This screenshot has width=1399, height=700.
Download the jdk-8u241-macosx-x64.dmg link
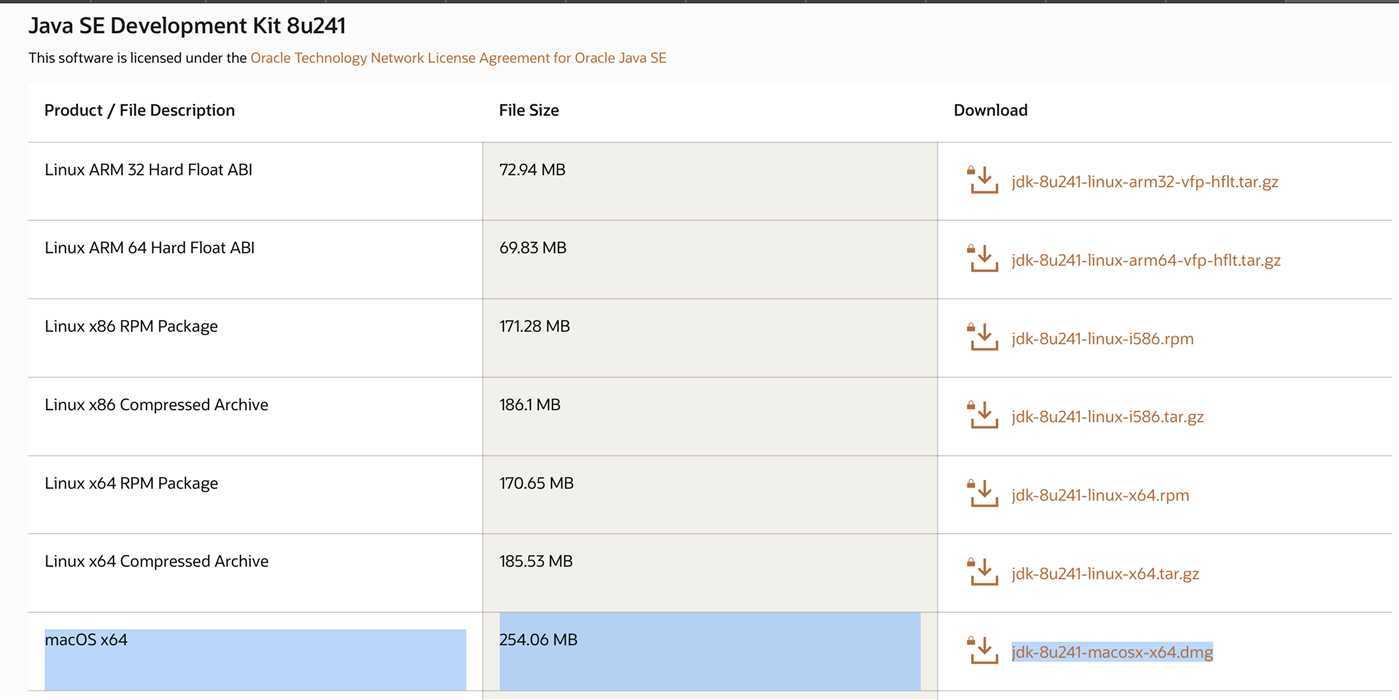pyautogui.click(x=1112, y=652)
